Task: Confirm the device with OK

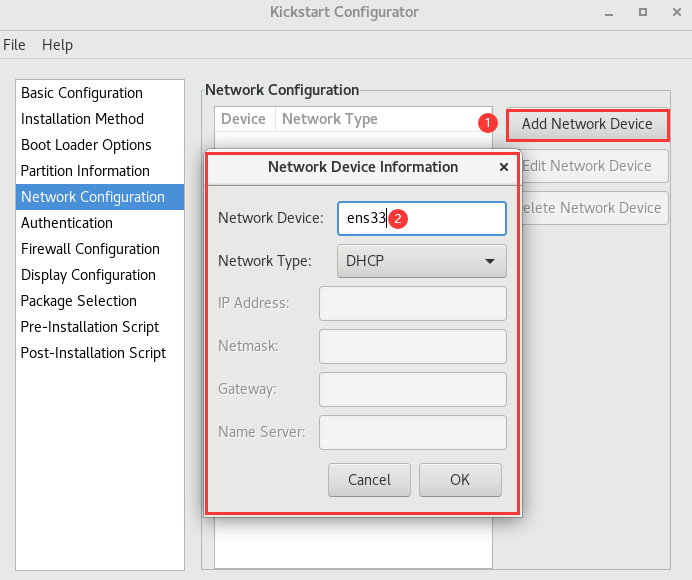Action: (460, 480)
